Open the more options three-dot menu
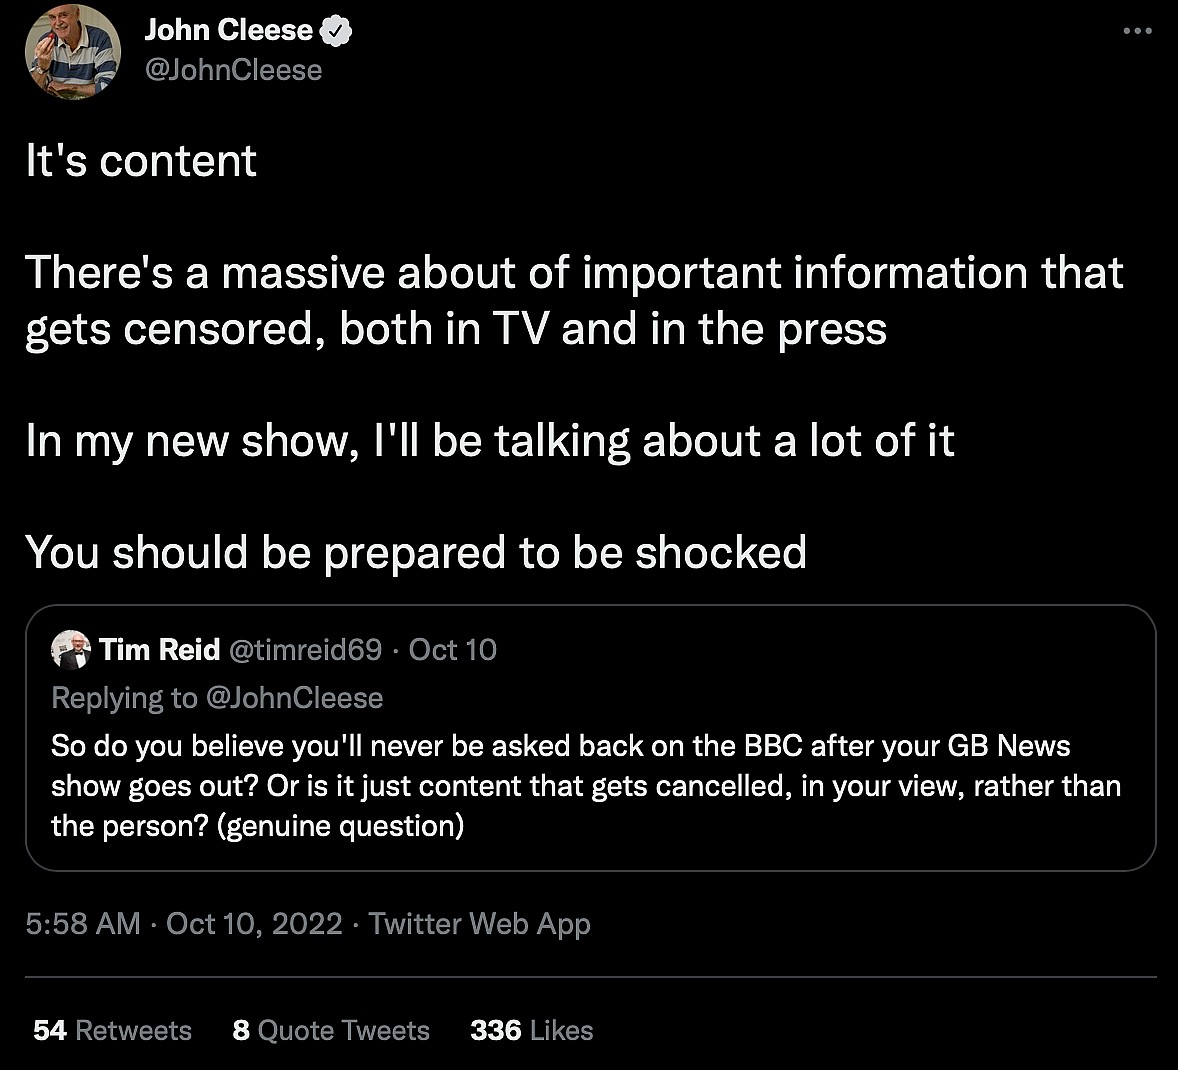The height and width of the screenshot is (1070, 1178). pyautogui.click(x=1138, y=32)
